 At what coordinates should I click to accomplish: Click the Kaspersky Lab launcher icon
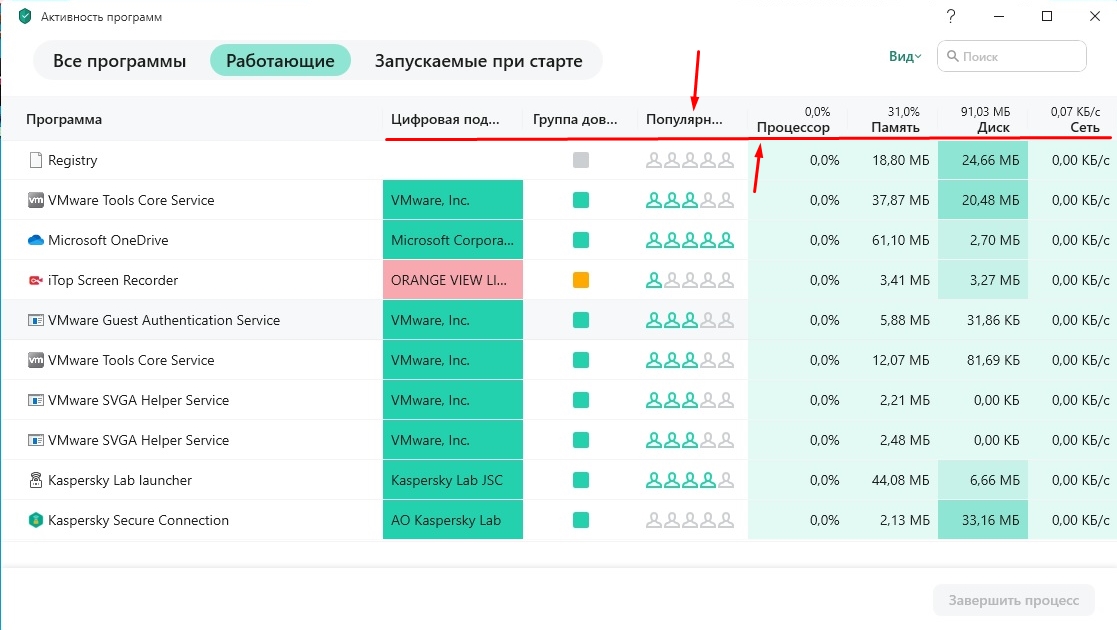(36, 480)
